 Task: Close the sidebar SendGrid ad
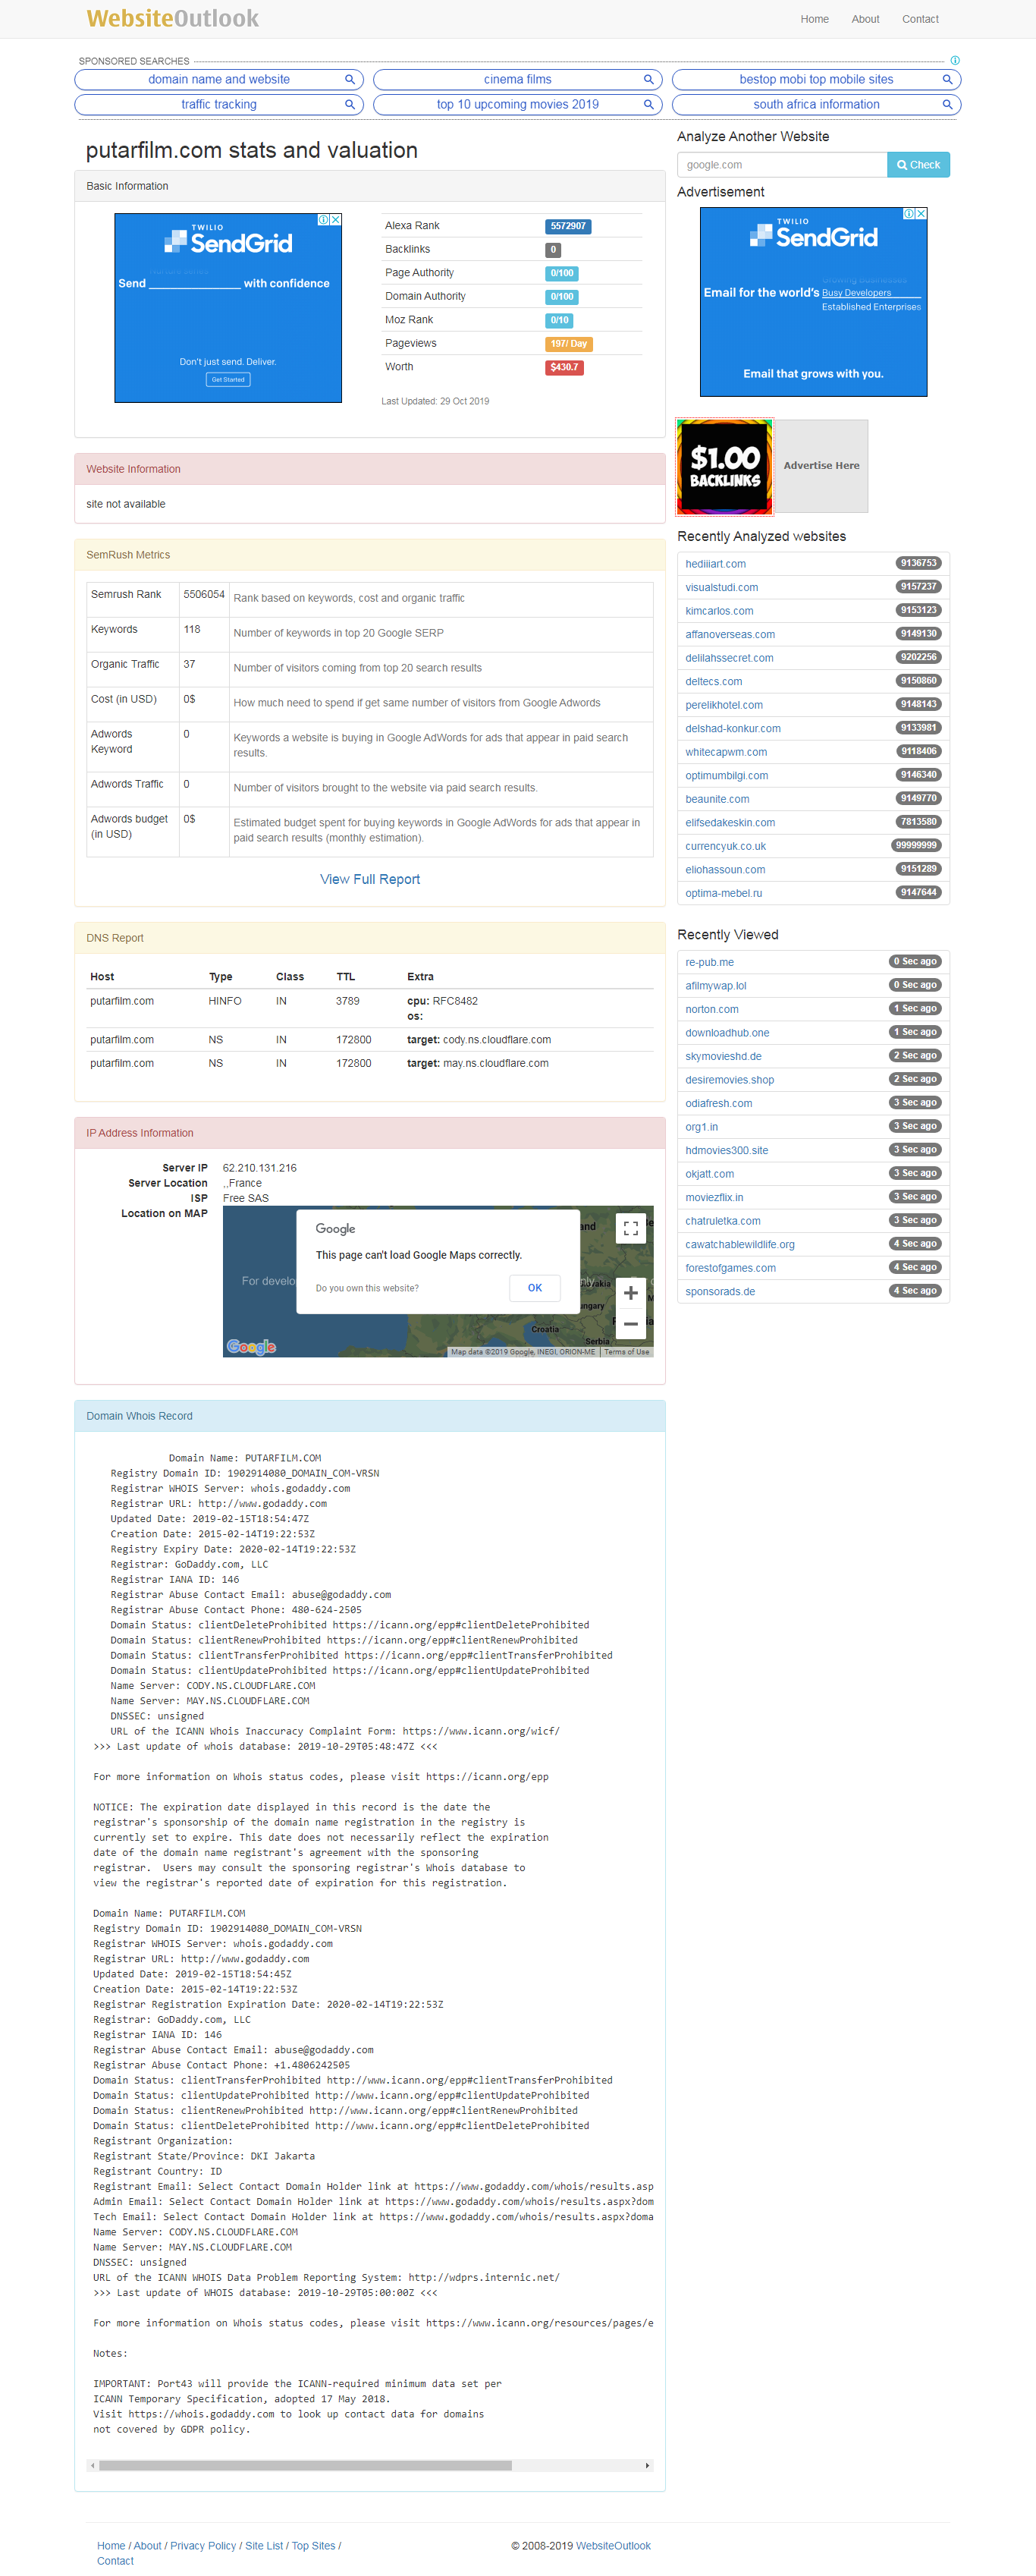922,213
